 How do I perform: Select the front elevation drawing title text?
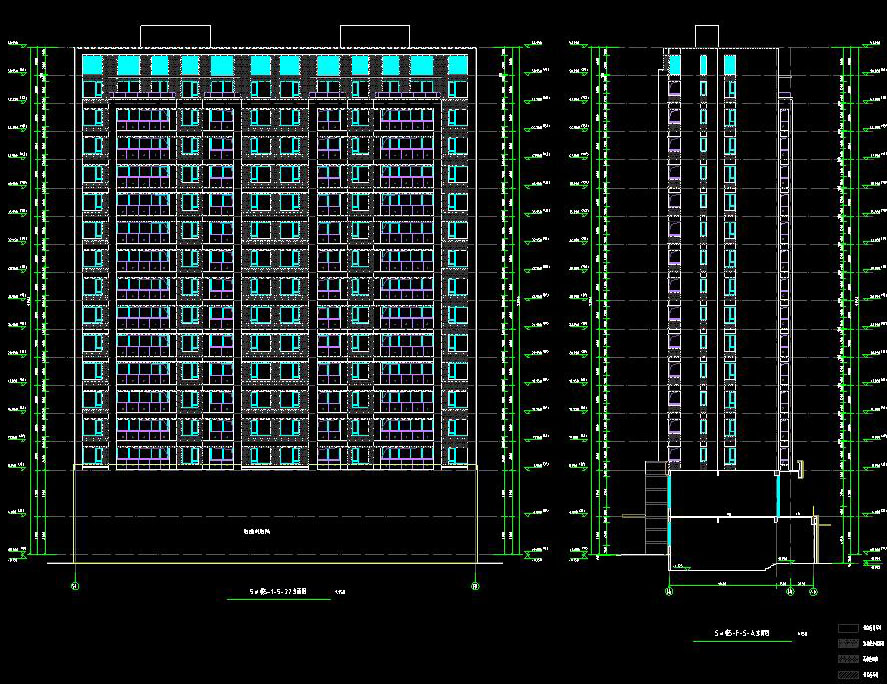click(278, 591)
